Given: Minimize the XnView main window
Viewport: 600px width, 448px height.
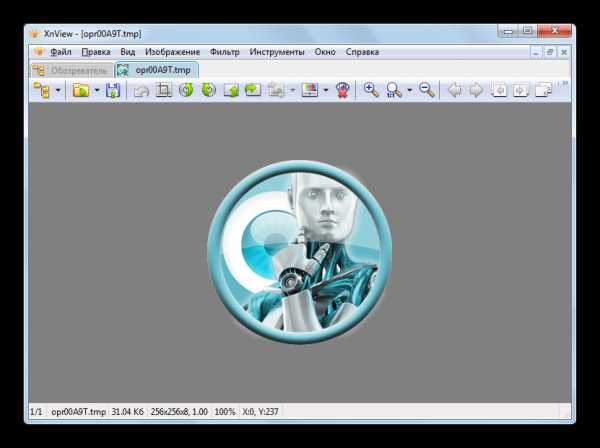Looking at the screenshot, I should pyautogui.click(x=508, y=31).
